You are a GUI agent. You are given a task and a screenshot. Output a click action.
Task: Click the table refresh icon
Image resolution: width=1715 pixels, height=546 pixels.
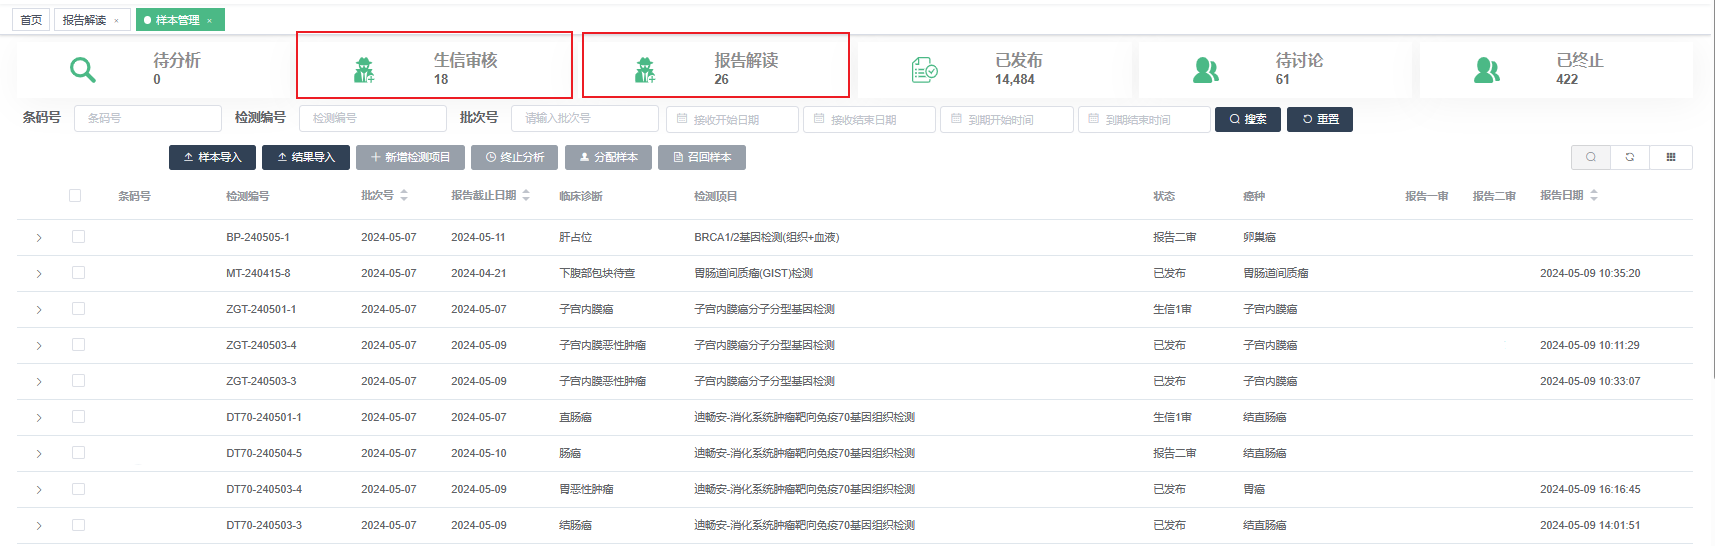pyautogui.click(x=1630, y=157)
